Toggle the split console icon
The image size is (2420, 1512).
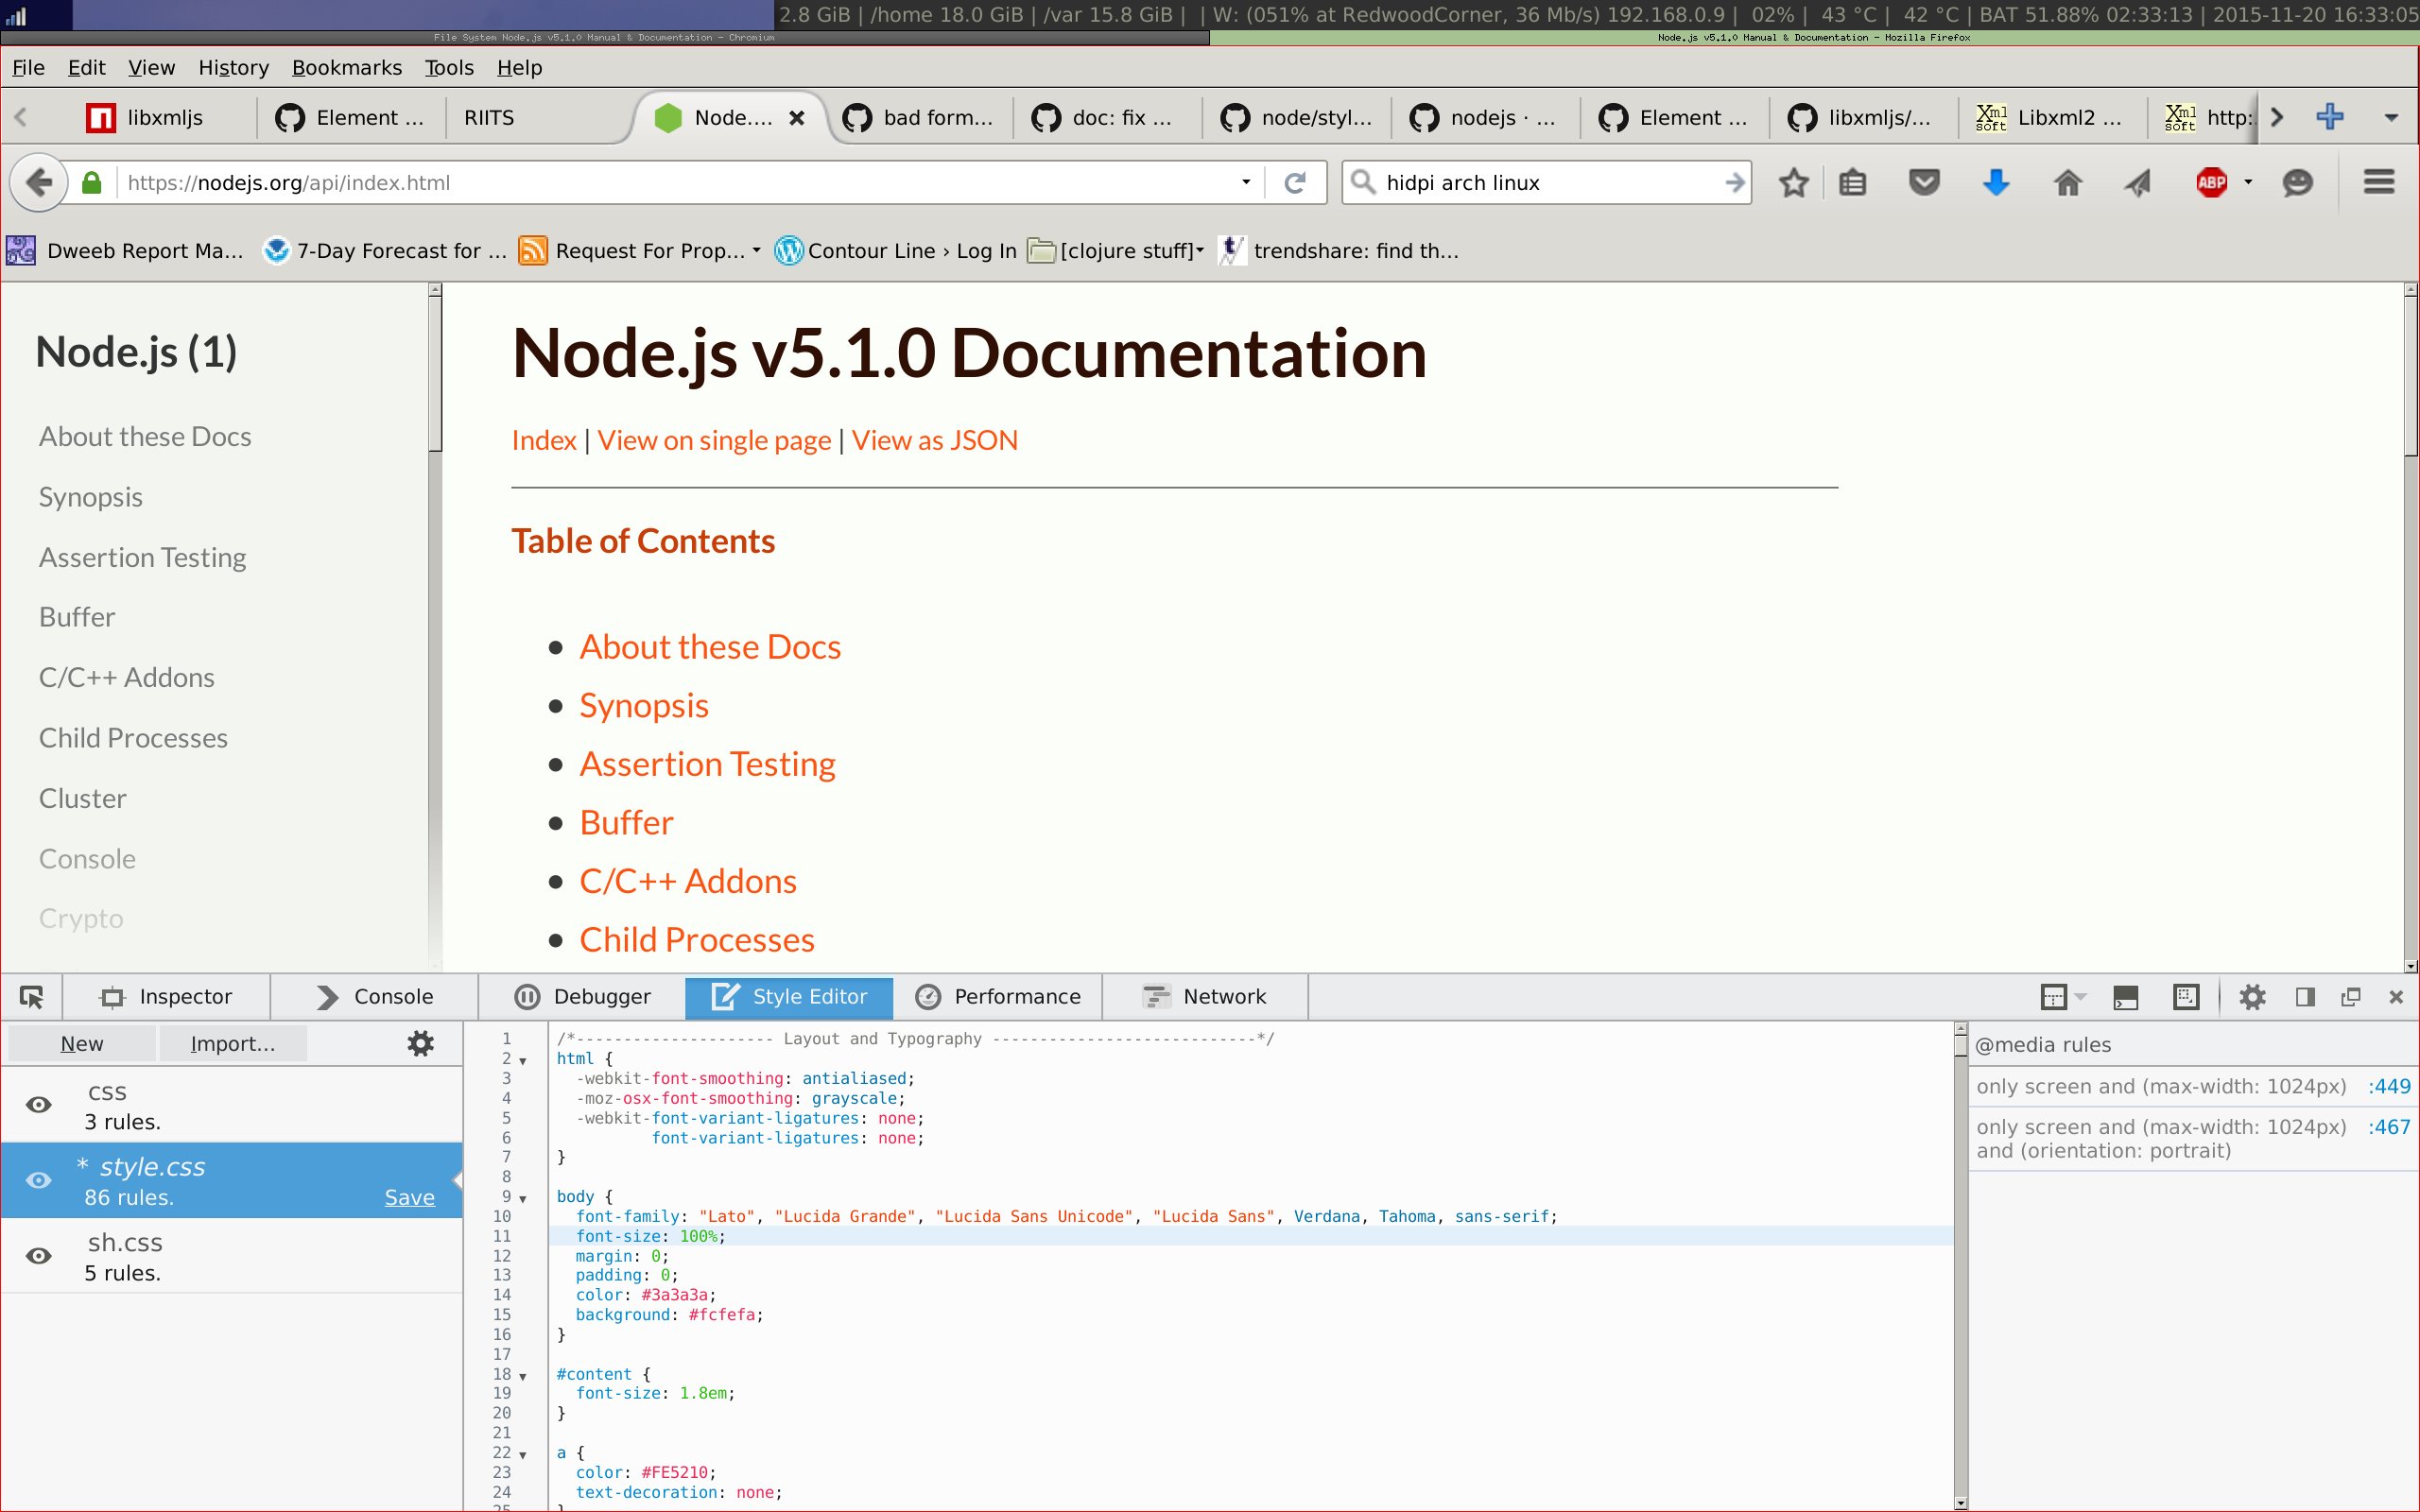click(2125, 997)
